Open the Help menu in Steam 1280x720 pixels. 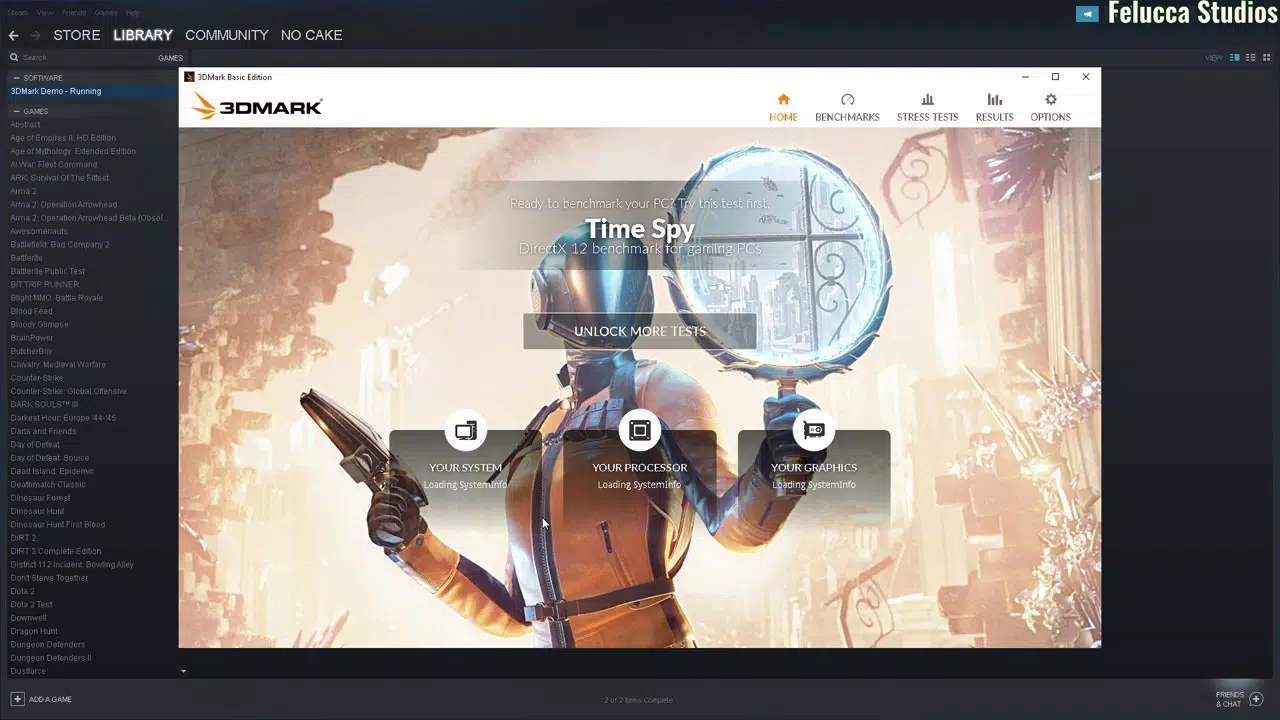tap(133, 13)
